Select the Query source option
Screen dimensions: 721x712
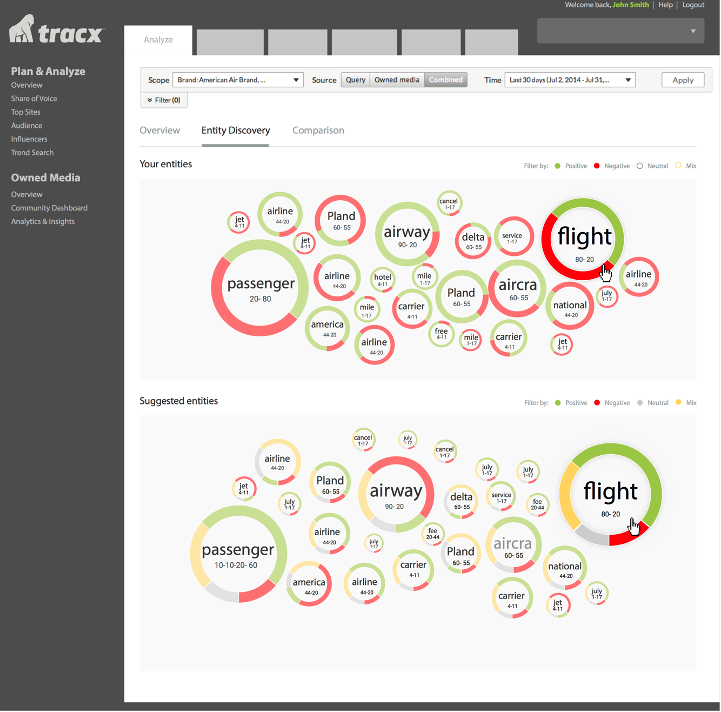(355, 80)
